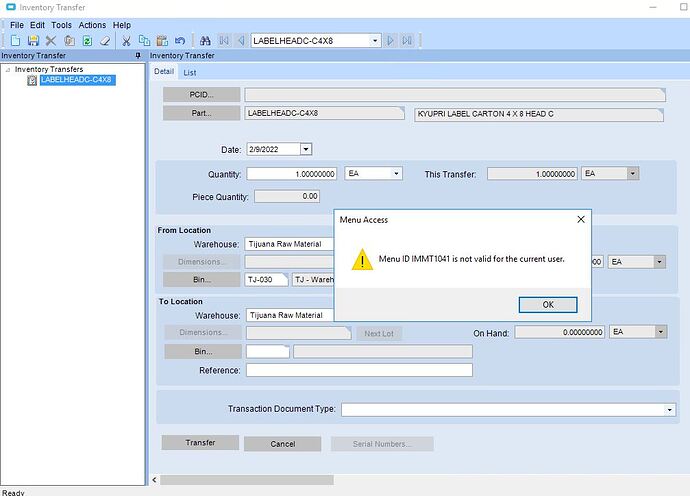This screenshot has height=496, width=690.
Task: Click the From Location Warehouse field
Action: (290, 244)
